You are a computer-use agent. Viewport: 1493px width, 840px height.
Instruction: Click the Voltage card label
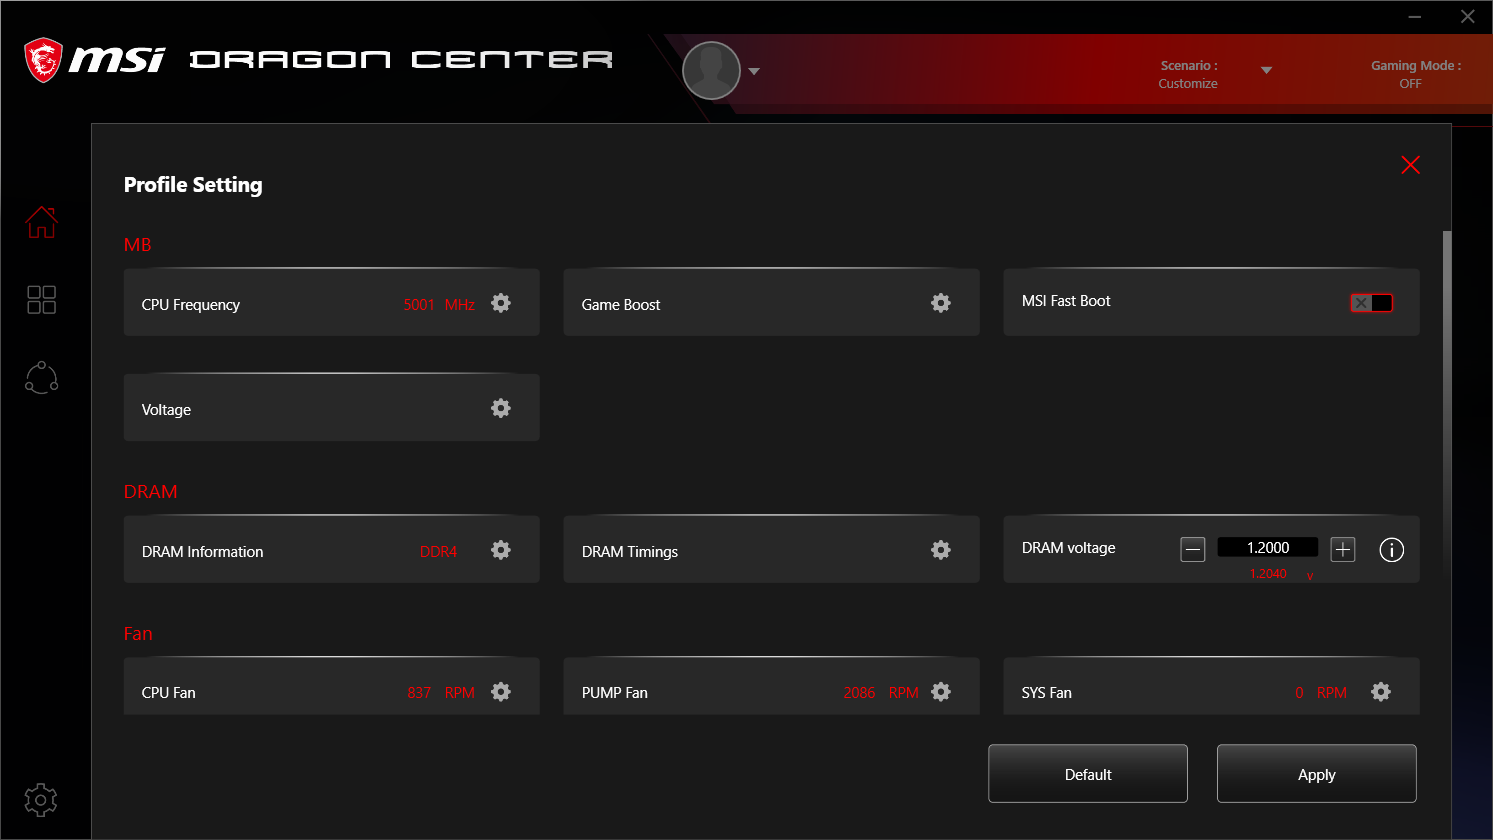point(166,410)
